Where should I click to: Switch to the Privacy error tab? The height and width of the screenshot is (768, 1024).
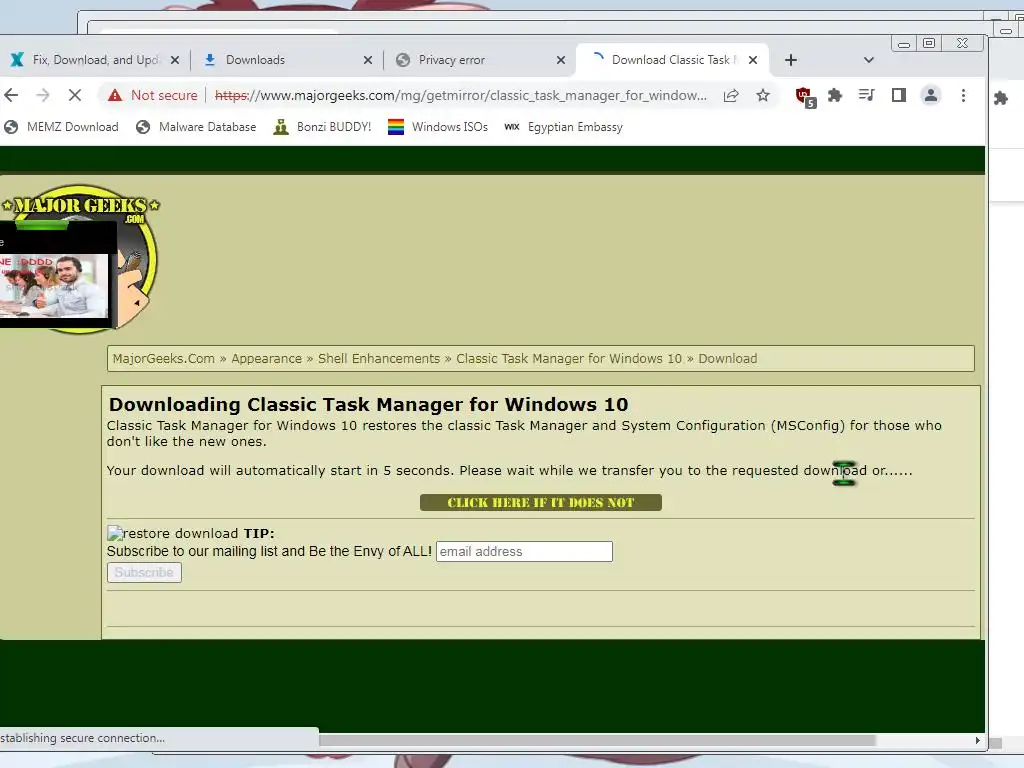tap(479, 60)
